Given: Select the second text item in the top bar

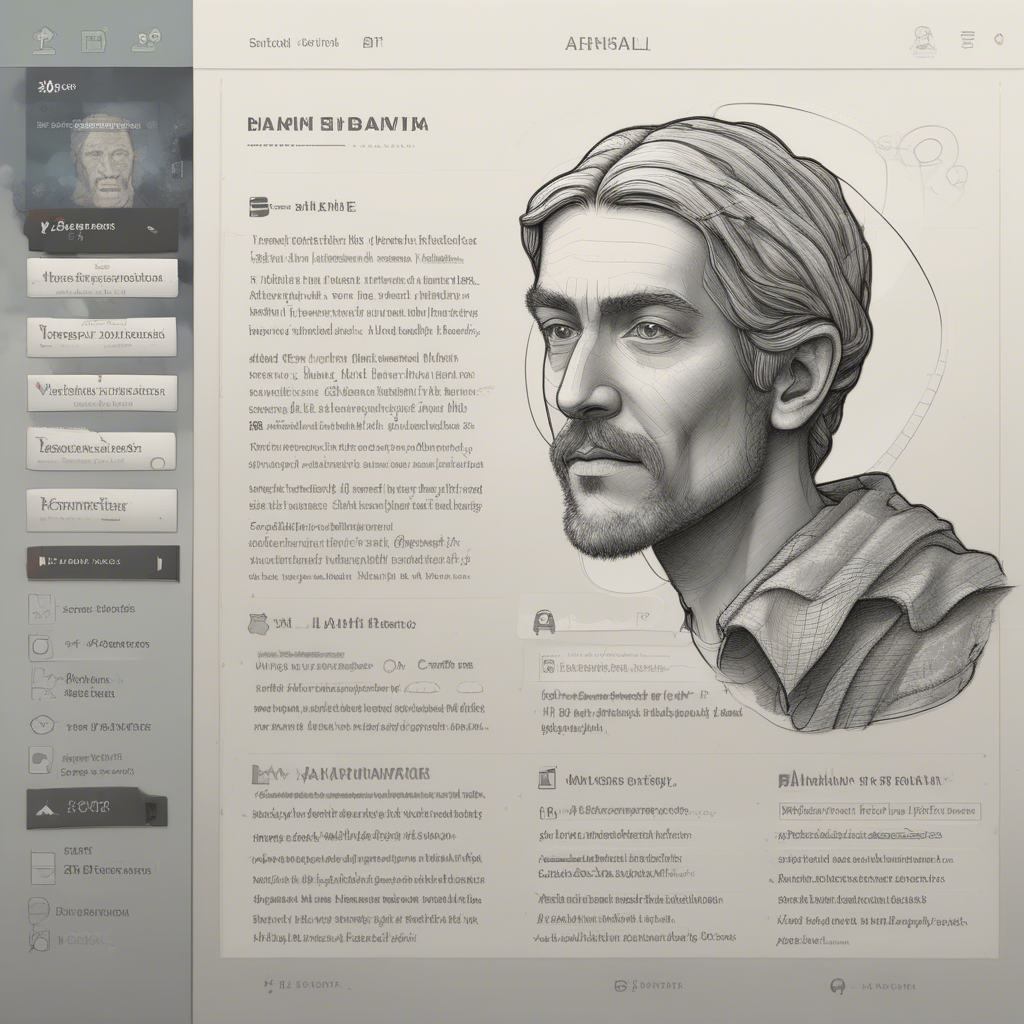Looking at the screenshot, I should pos(318,43).
